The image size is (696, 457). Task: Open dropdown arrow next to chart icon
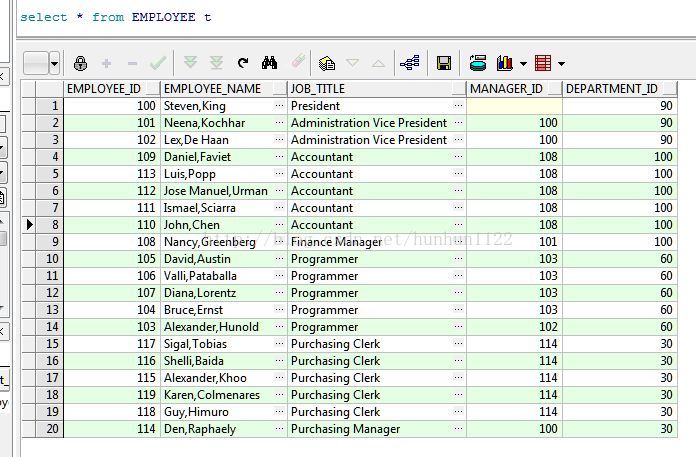click(x=523, y=64)
